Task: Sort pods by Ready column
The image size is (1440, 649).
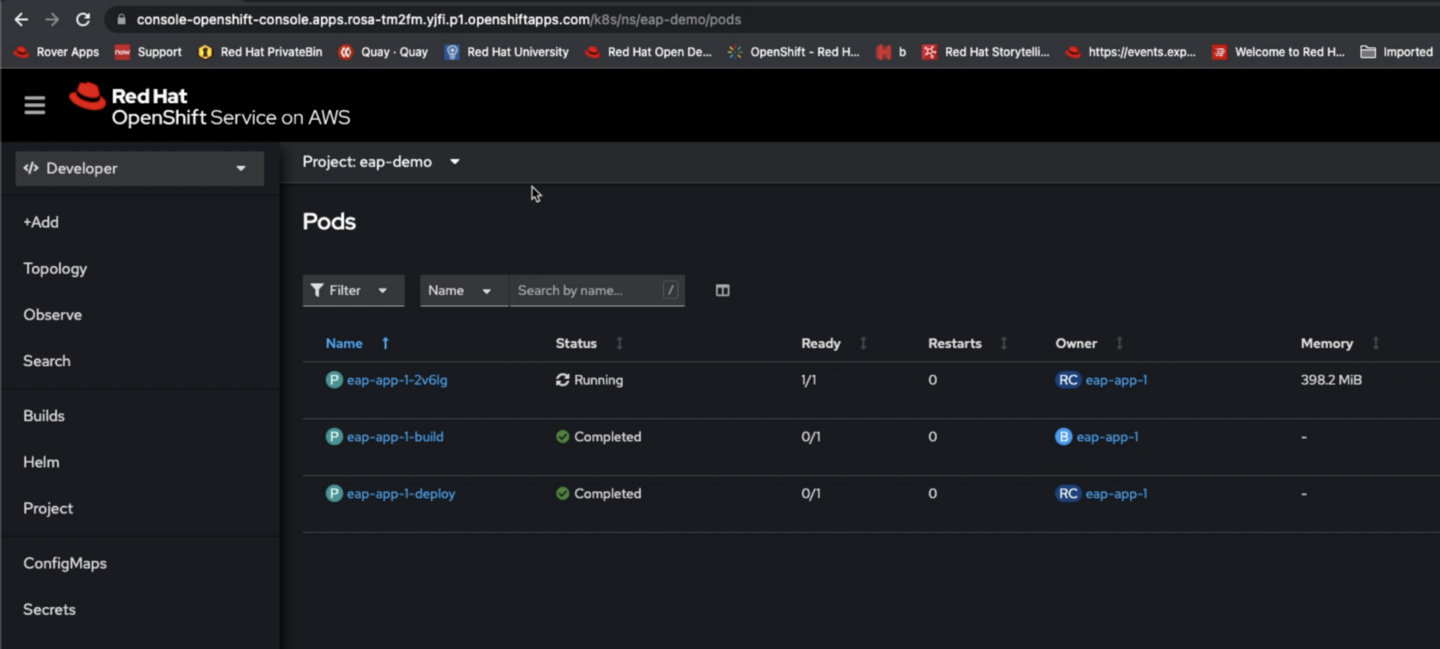Action: click(820, 343)
